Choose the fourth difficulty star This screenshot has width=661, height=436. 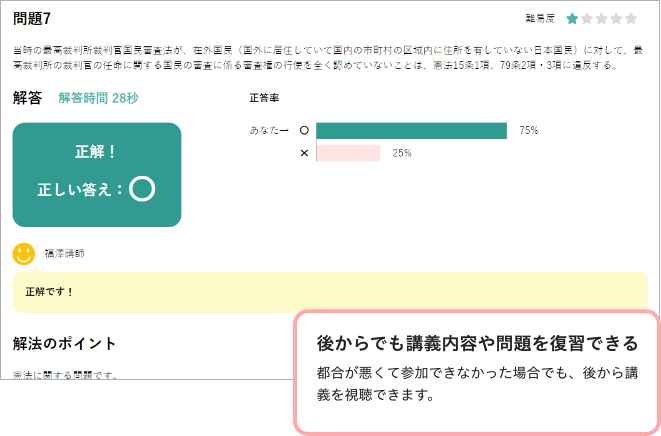(616, 19)
